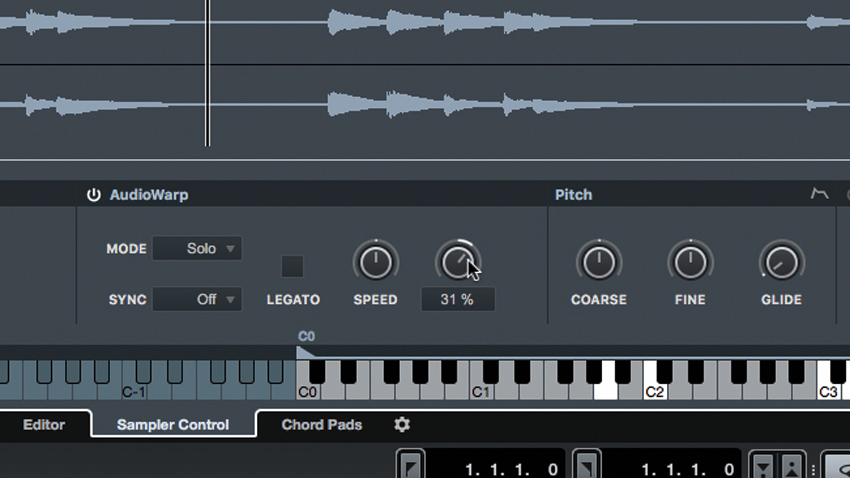Click the FINE pitch knob

690,263
